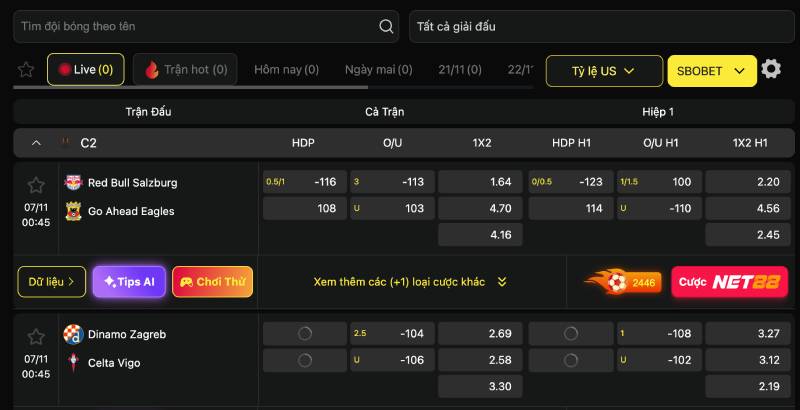Image resolution: width=800 pixels, height=410 pixels.
Task: Click the Chơi Thử button
Action: pyautogui.click(x=212, y=282)
